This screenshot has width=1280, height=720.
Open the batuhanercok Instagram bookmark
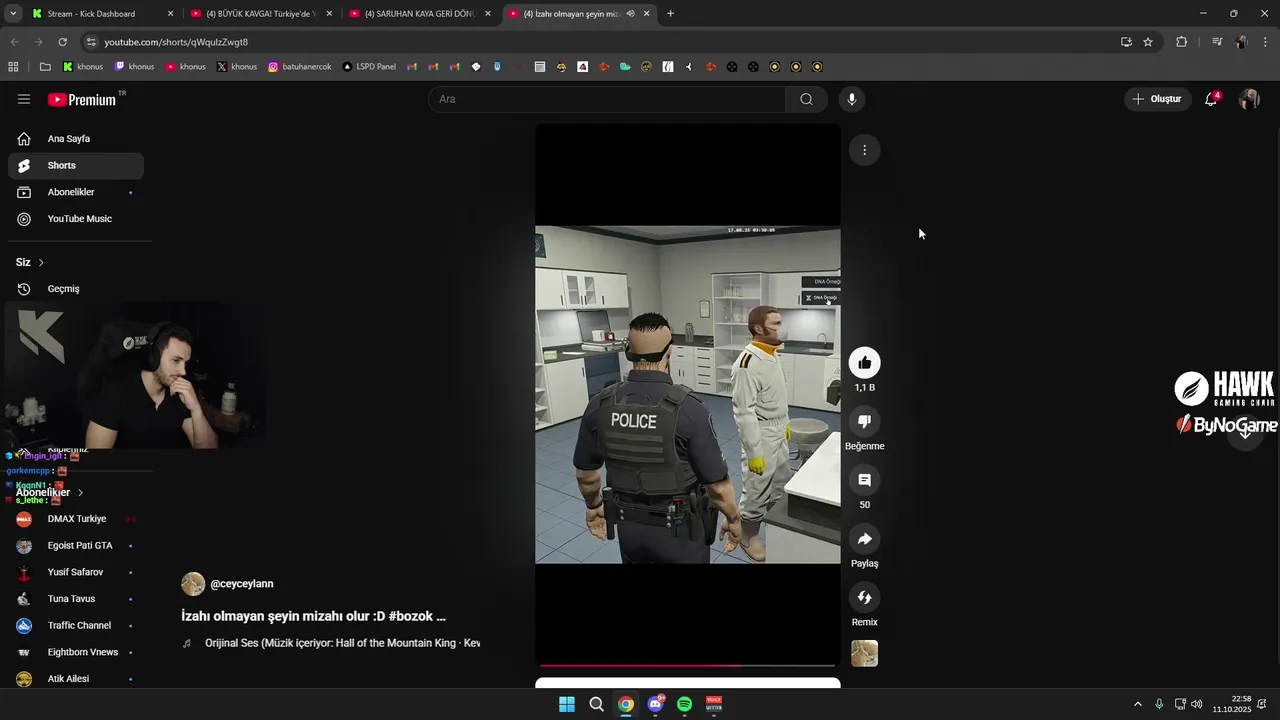coord(299,67)
